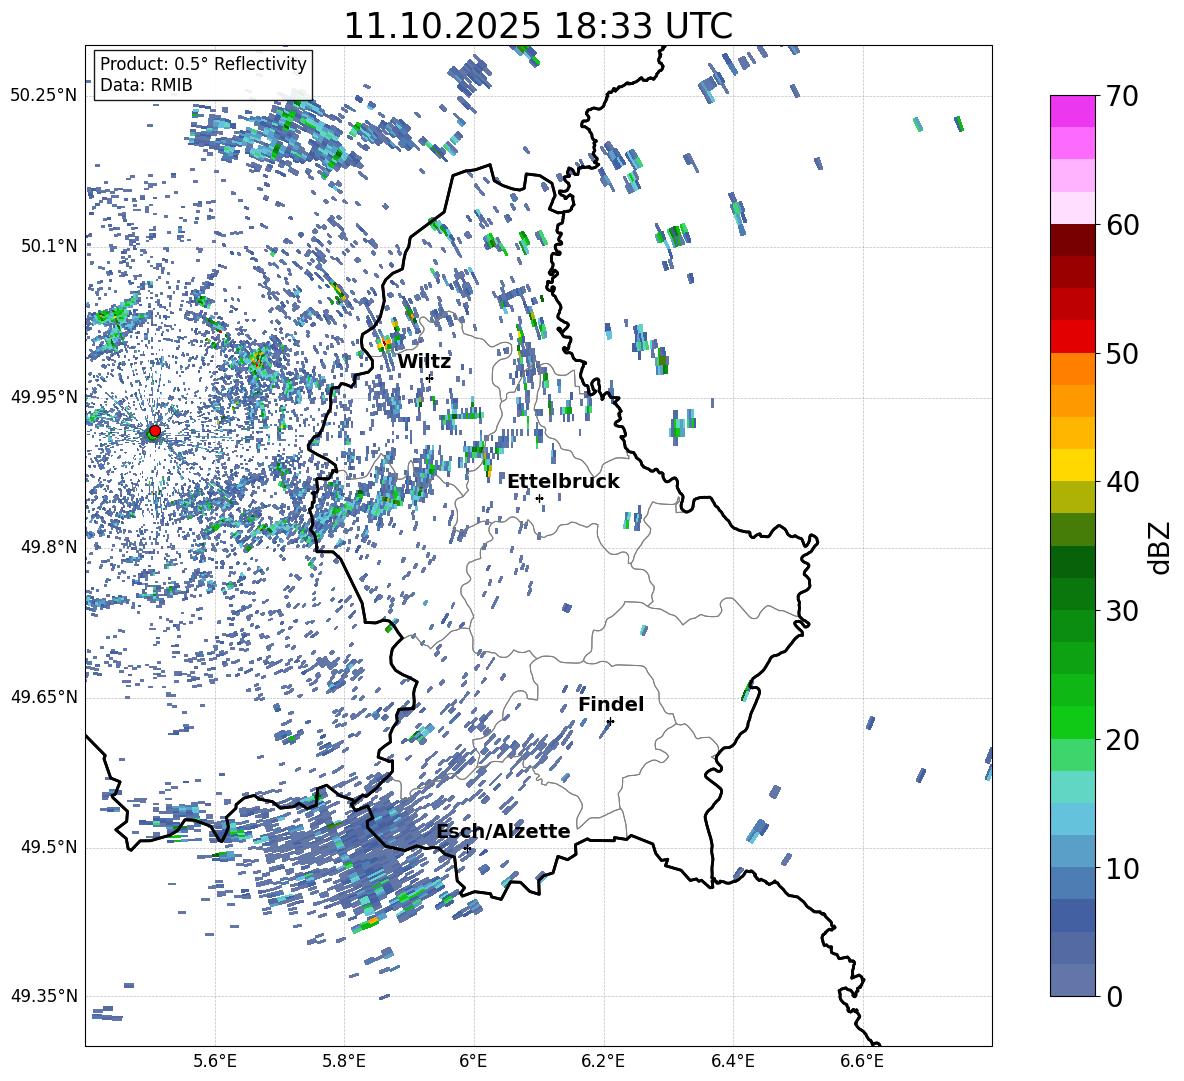Select the Findel city label
Viewport: 1184px width, 1081px height.
point(611,705)
